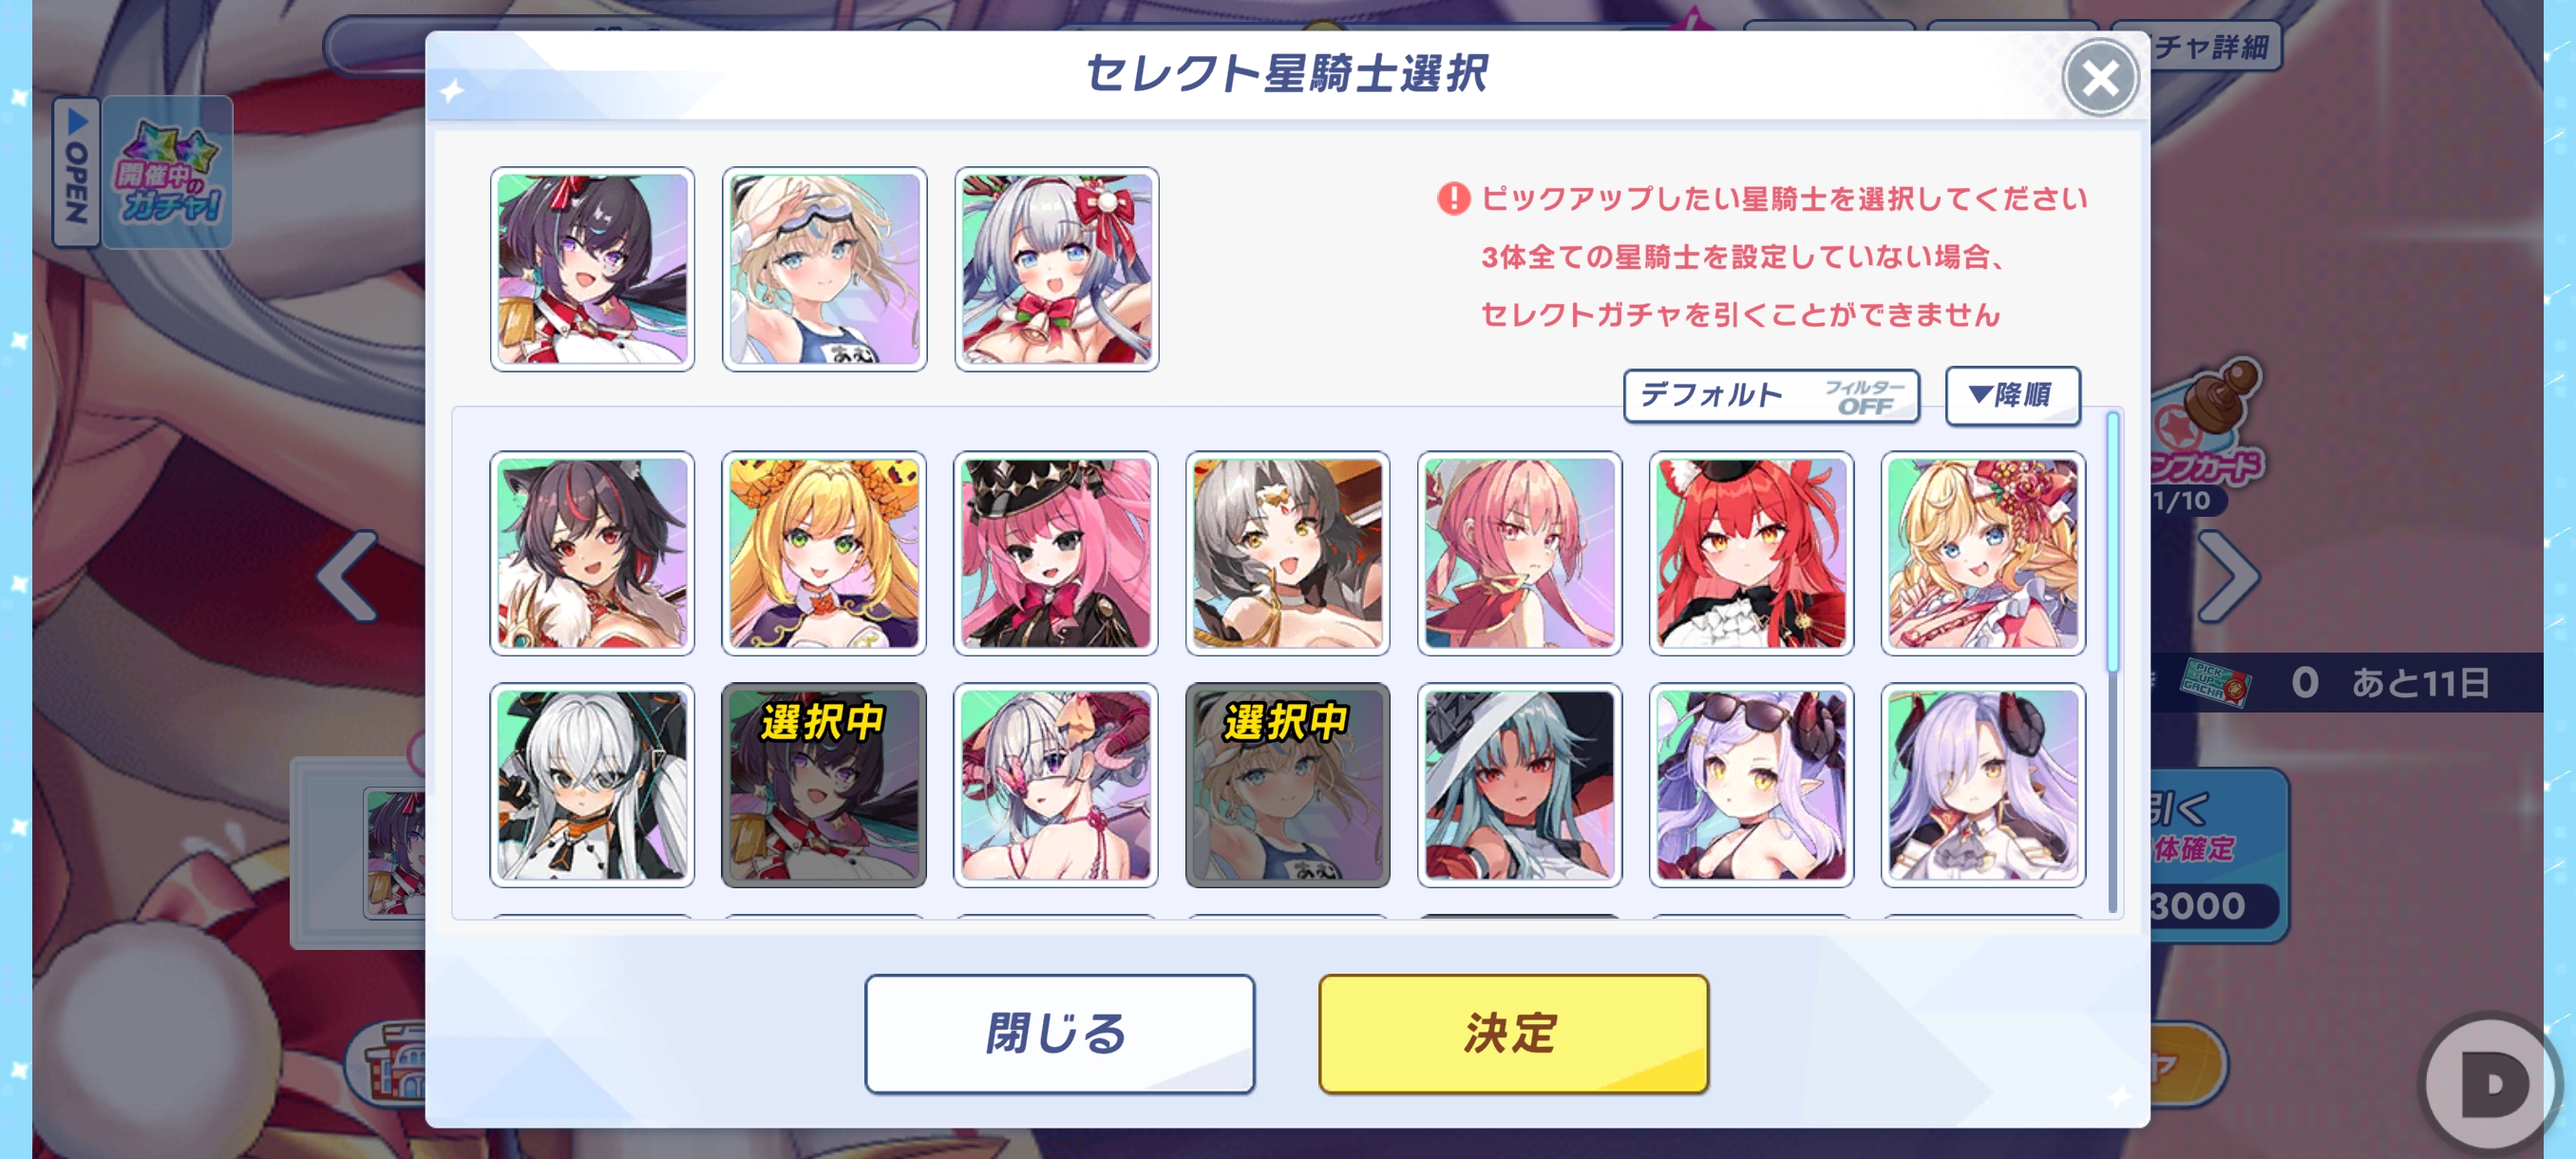Deselect the blonde swimsuit knight marked 選択中
2576x1159 pixels.
tap(1287, 785)
